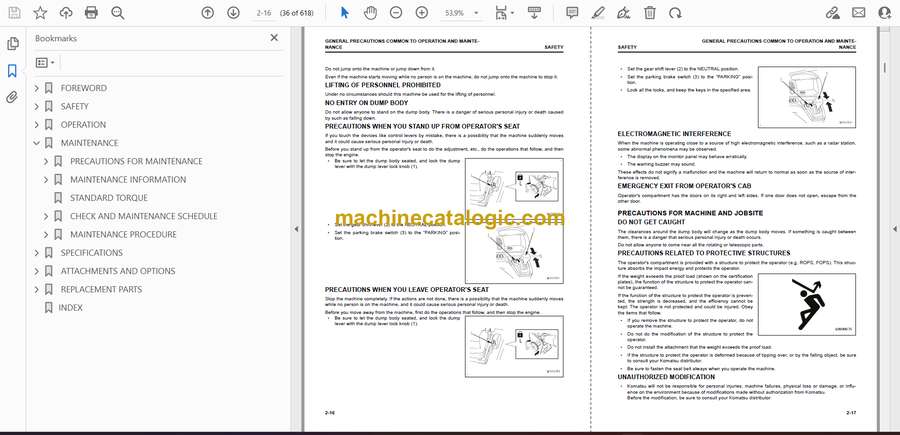This screenshot has width=900, height=435.
Task: Expand the SPECIFICATIONS bookmark
Action: coord(37,253)
